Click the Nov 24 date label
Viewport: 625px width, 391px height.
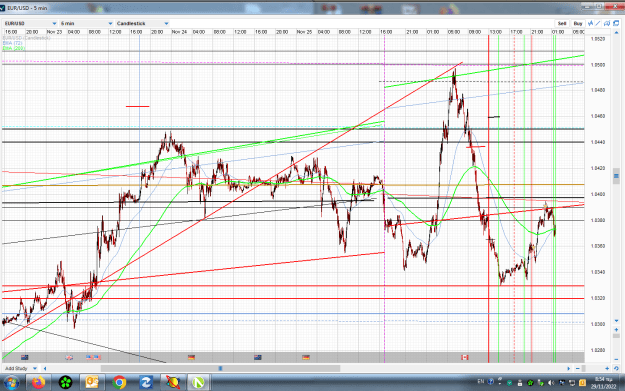pyautogui.click(x=179, y=32)
